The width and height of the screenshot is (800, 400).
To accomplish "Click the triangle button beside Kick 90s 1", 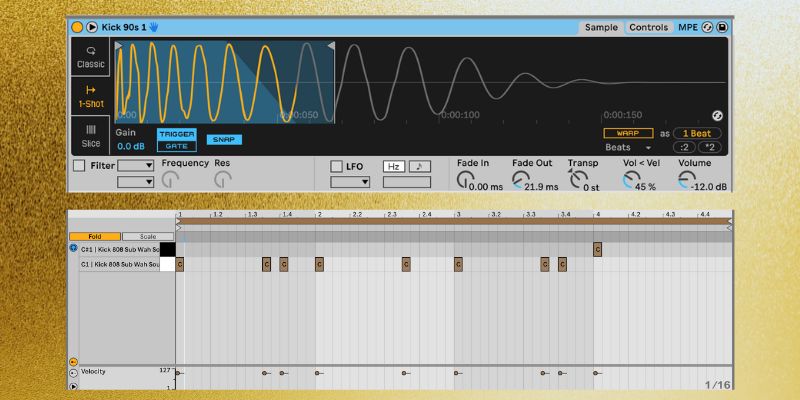I will (x=92, y=27).
